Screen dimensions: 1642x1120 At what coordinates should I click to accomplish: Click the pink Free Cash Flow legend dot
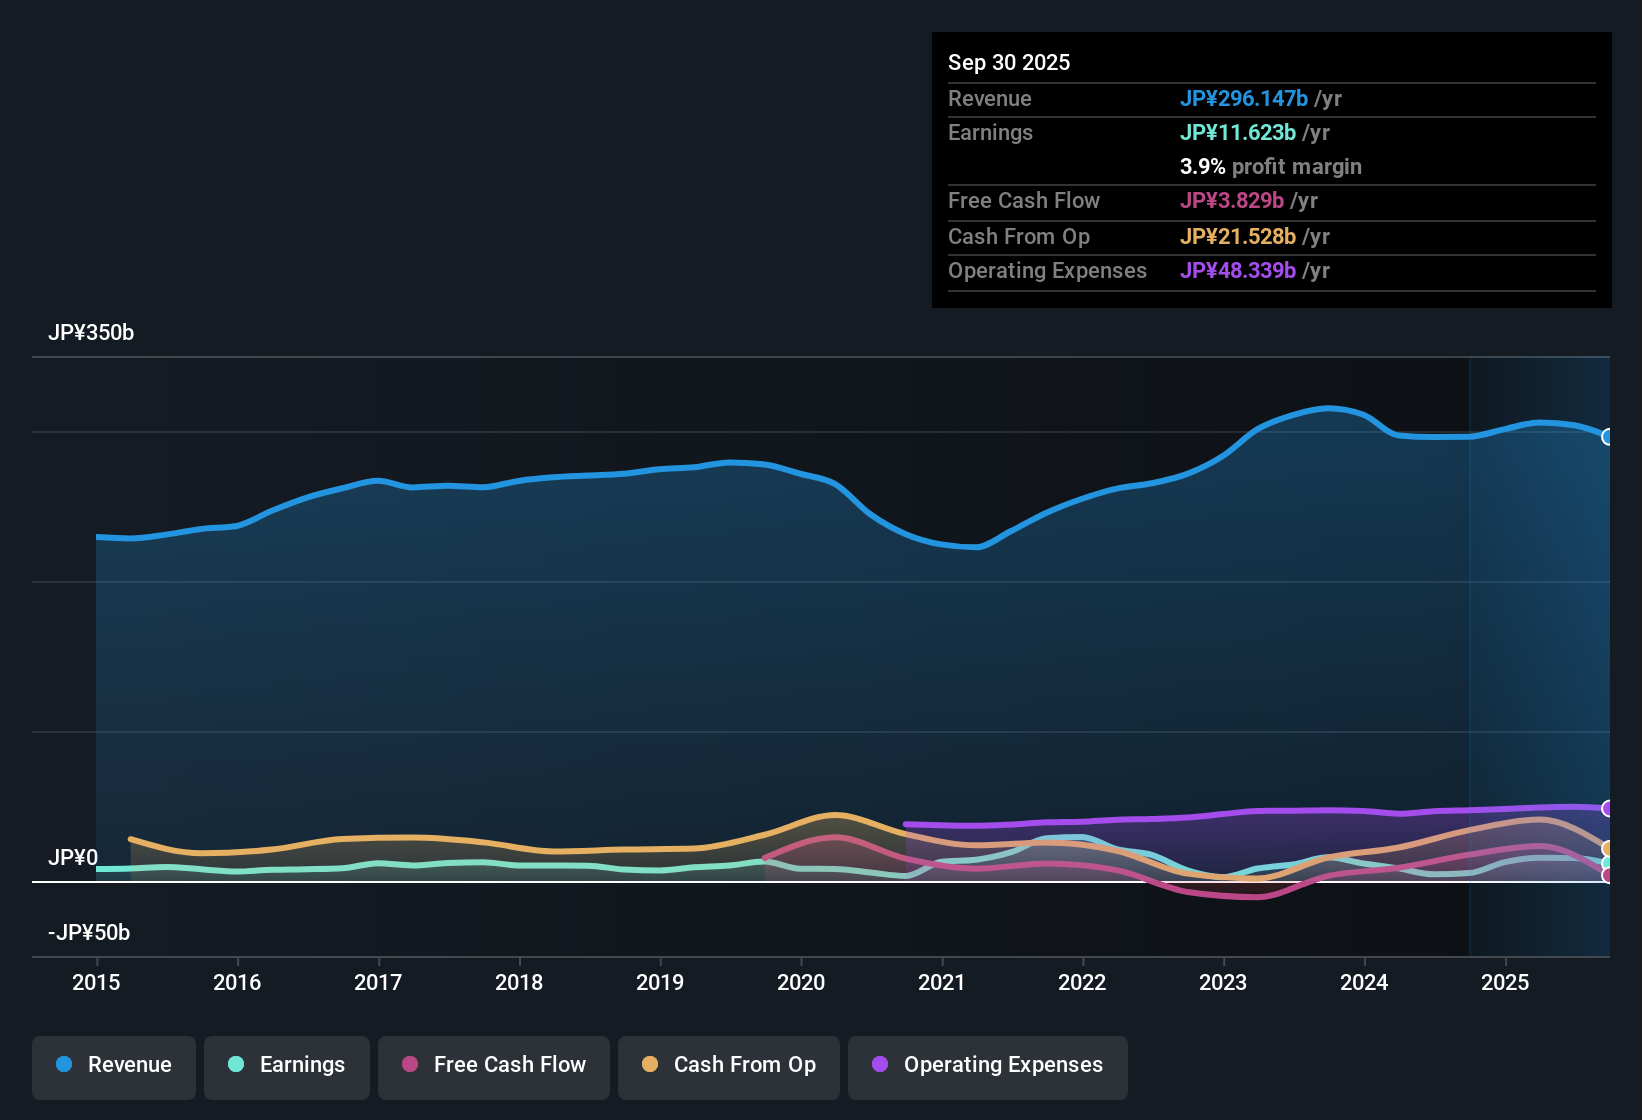coord(409,1065)
